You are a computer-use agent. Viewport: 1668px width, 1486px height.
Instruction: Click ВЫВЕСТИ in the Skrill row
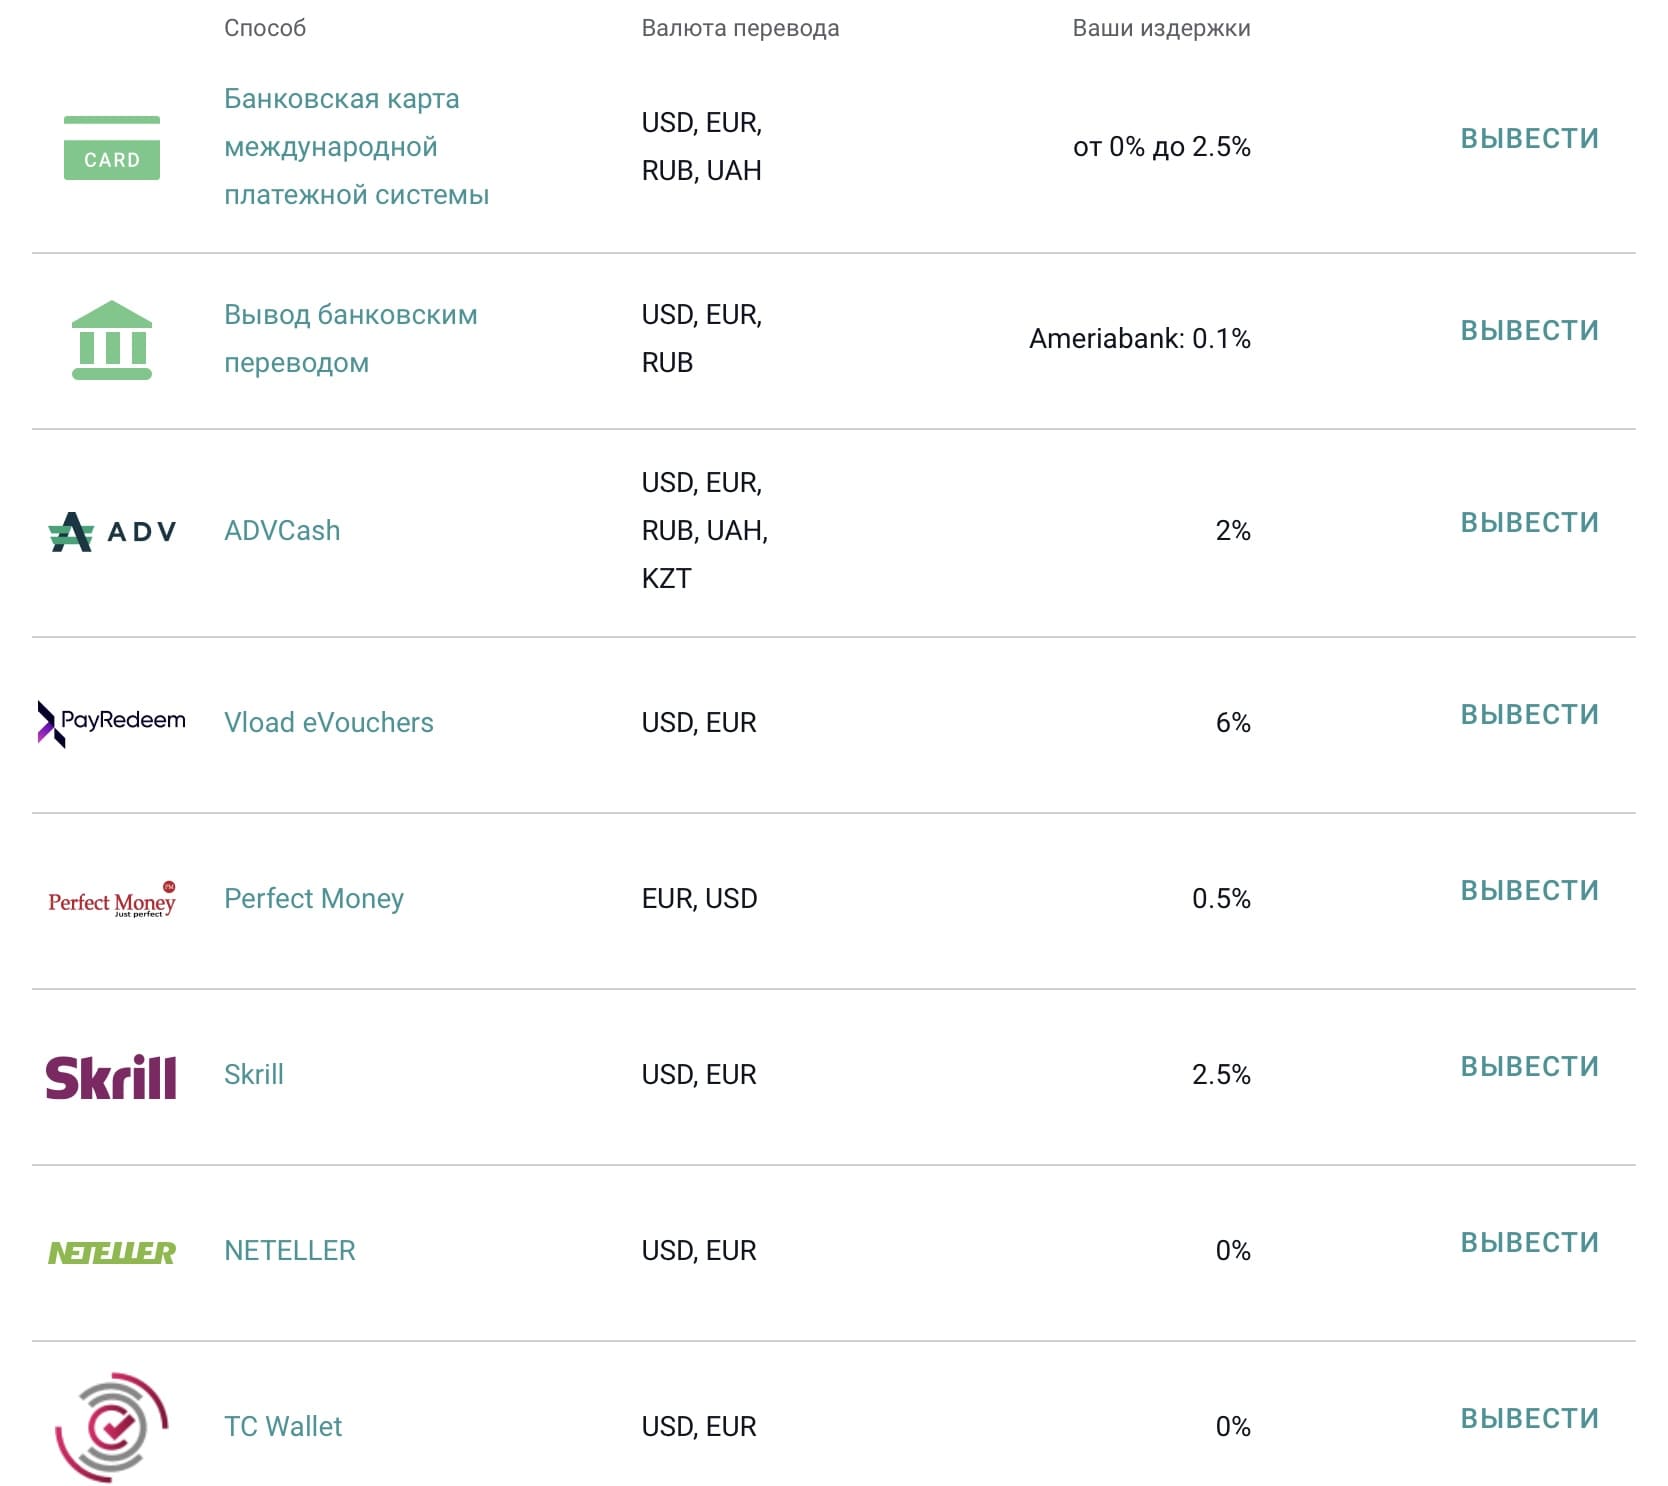click(1530, 1067)
